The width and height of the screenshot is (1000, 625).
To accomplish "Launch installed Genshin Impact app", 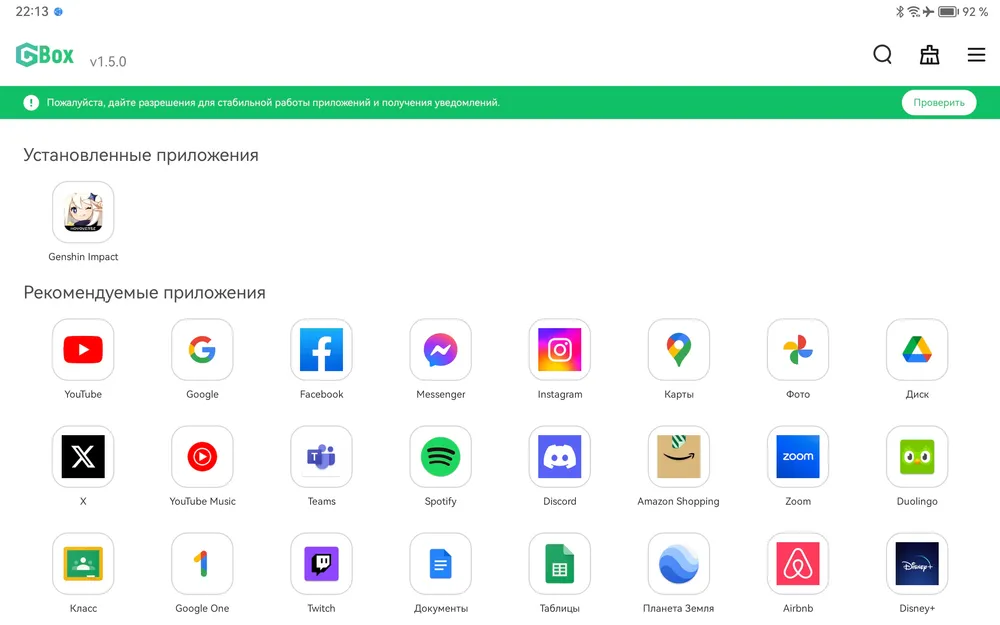I will click(x=83, y=212).
